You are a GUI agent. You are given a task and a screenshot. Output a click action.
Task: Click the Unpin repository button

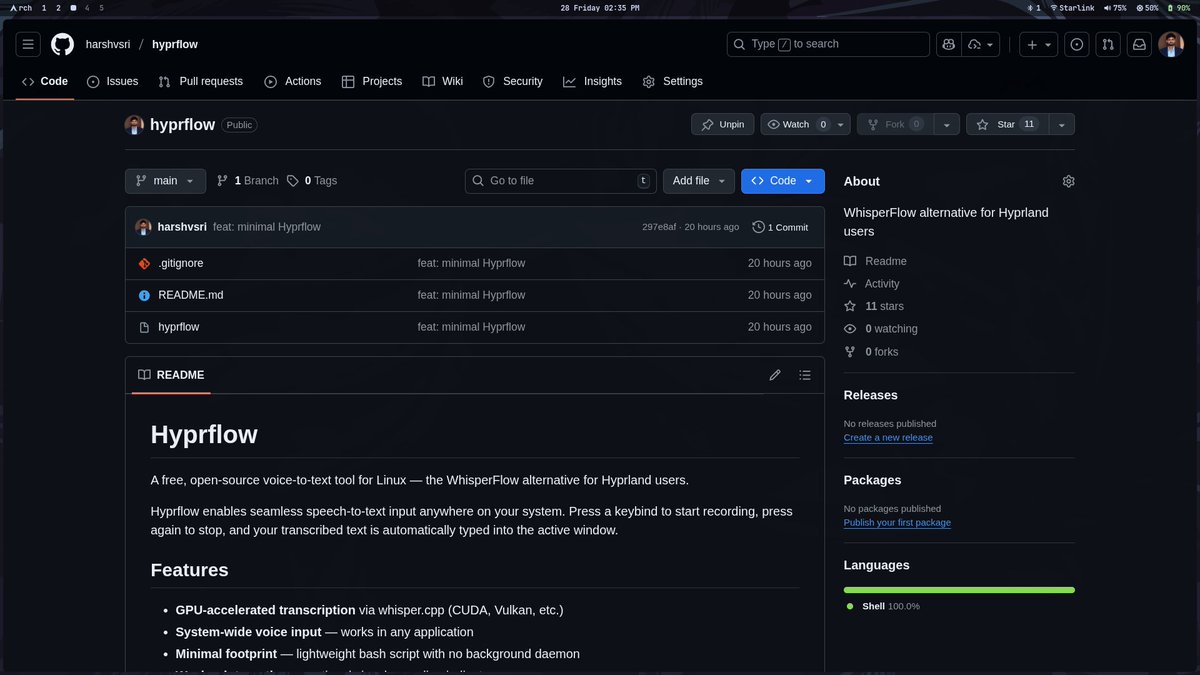click(x=722, y=124)
